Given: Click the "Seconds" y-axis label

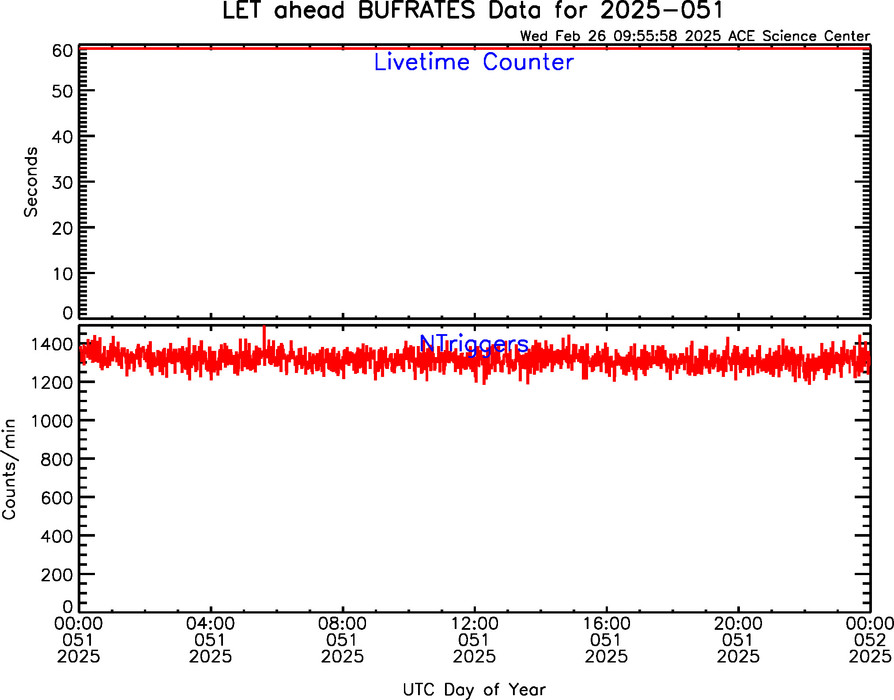Looking at the screenshot, I should (x=30, y=182).
